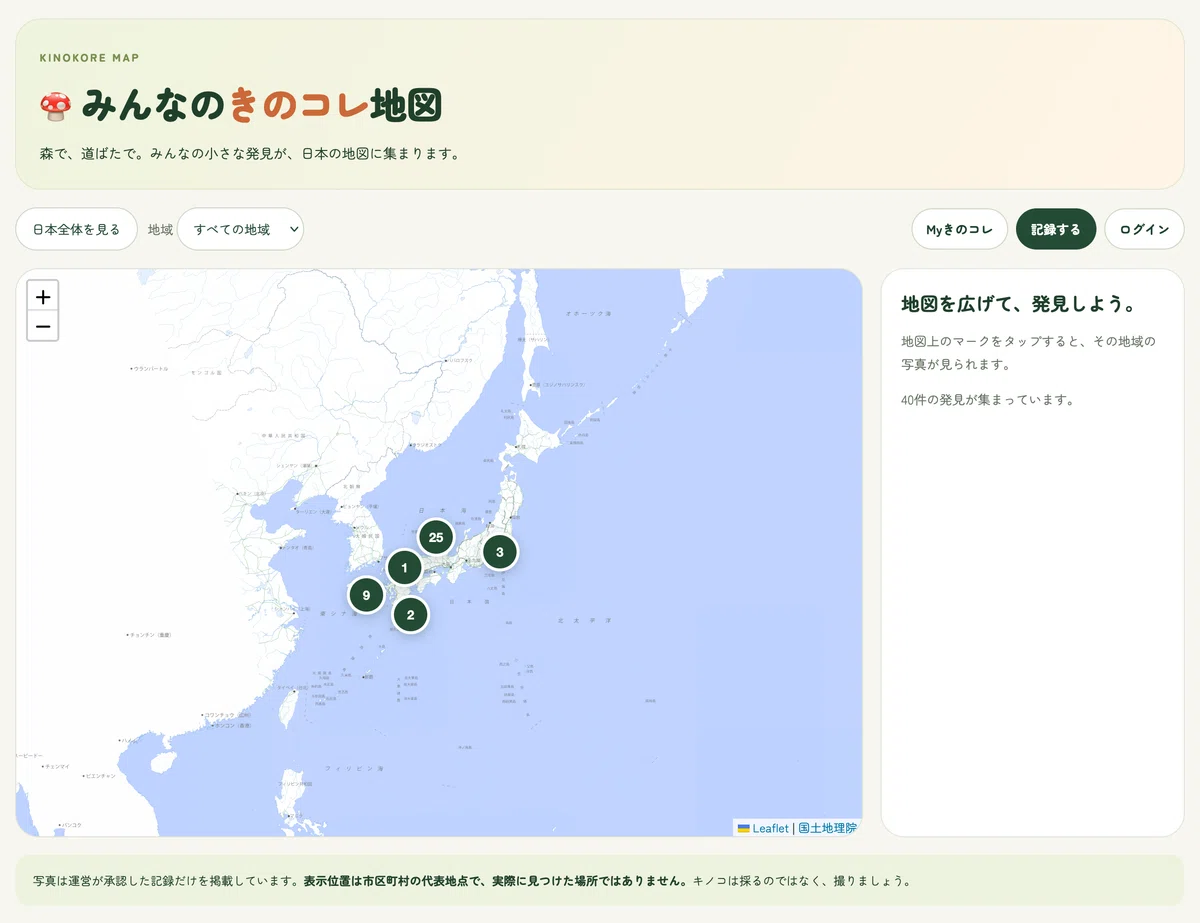Image resolution: width=1200 pixels, height=923 pixels.
Task: Open the すべての地域 region dropdown
Action: [x=240, y=229]
